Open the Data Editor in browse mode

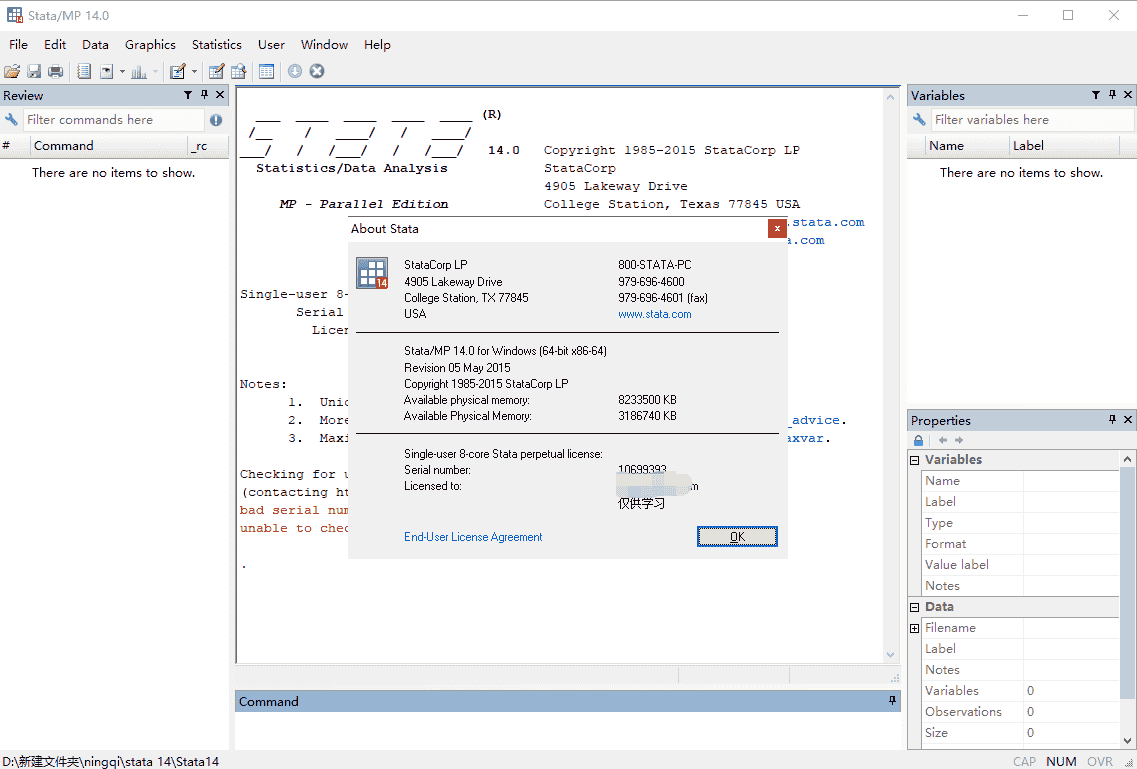[238, 71]
